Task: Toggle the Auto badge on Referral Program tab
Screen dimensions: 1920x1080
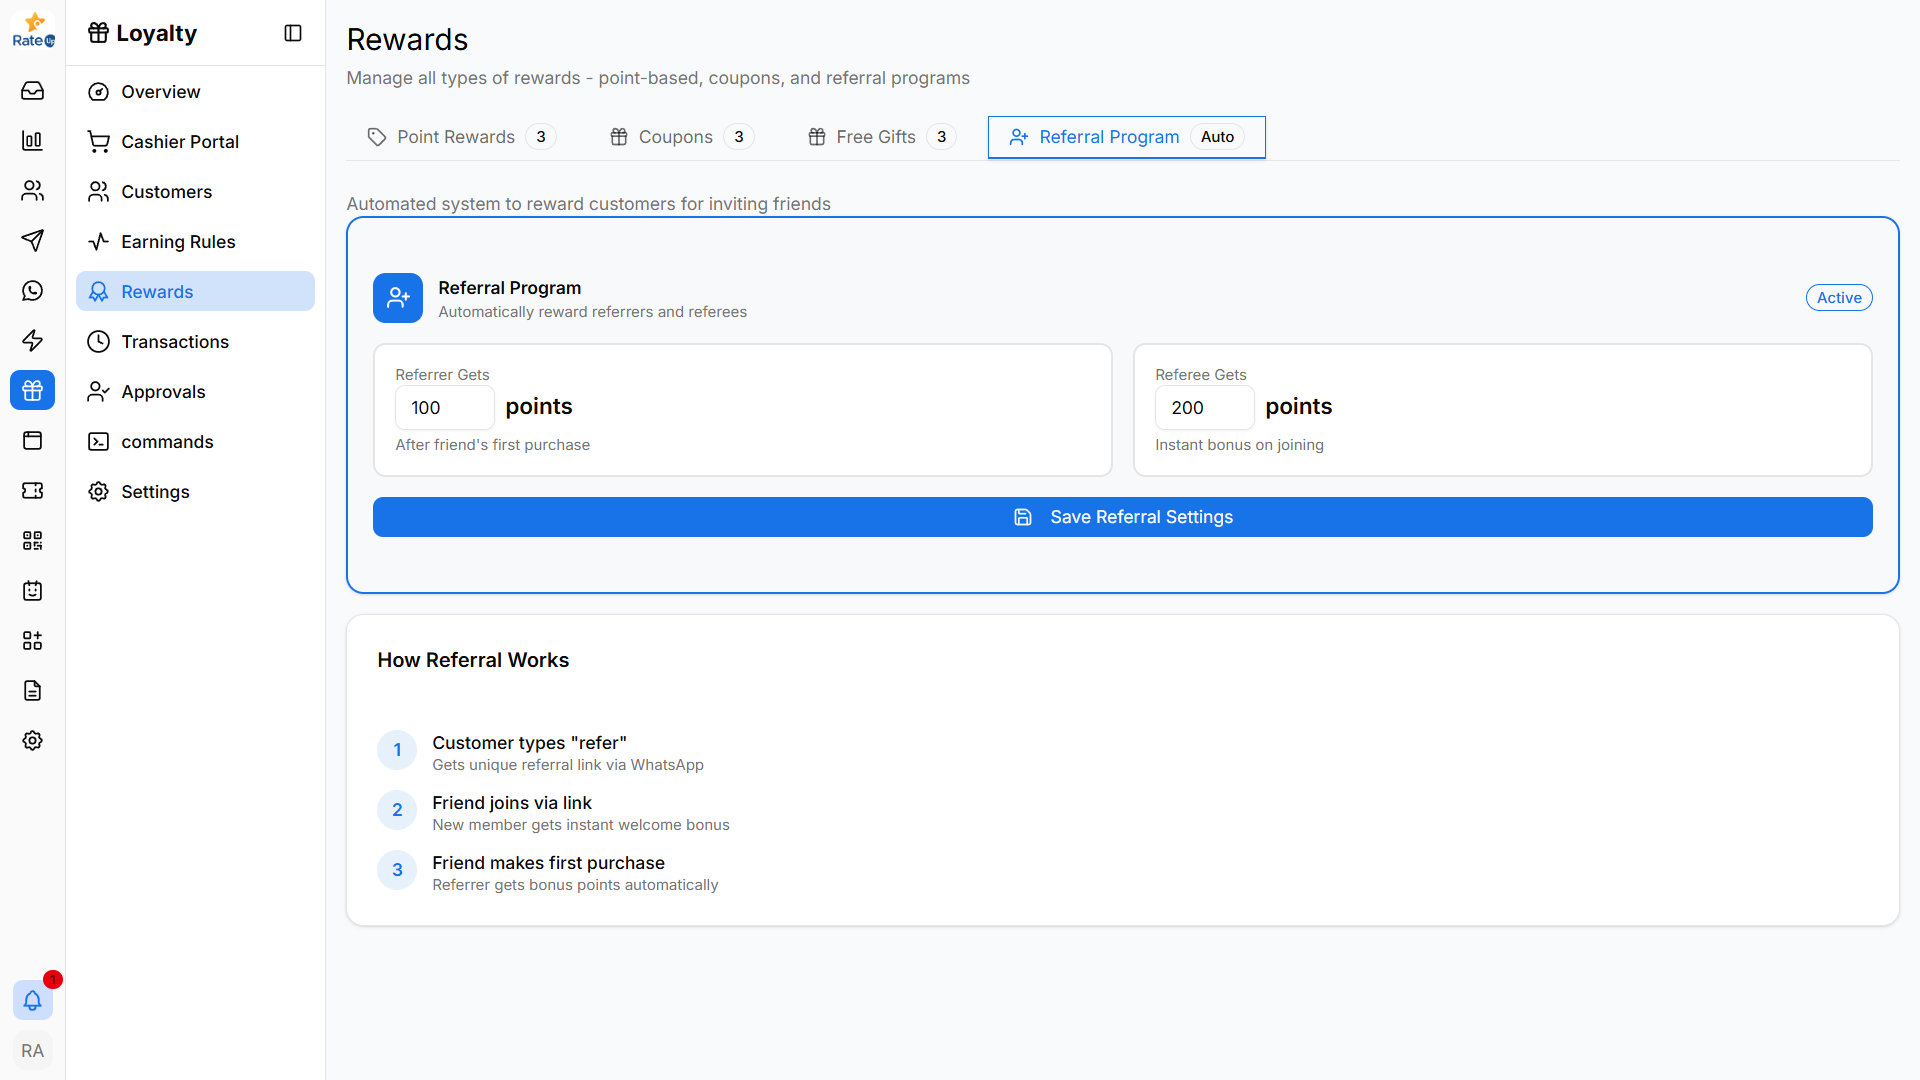Action: click(x=1217, y=137)
